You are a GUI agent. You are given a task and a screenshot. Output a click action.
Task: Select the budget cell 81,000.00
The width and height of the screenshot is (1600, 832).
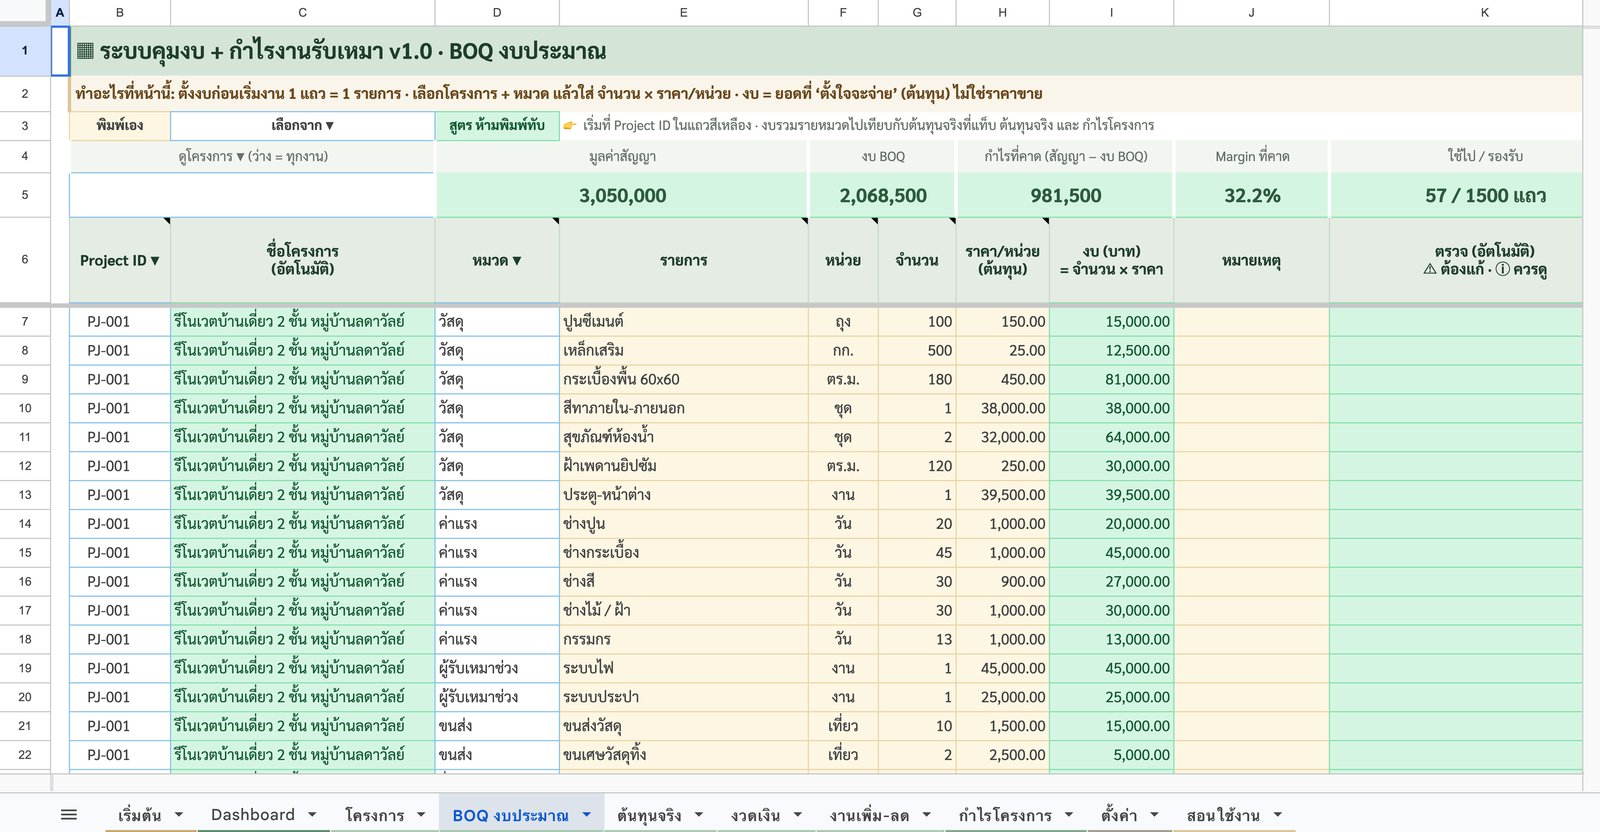click(x=1111, y=380)
